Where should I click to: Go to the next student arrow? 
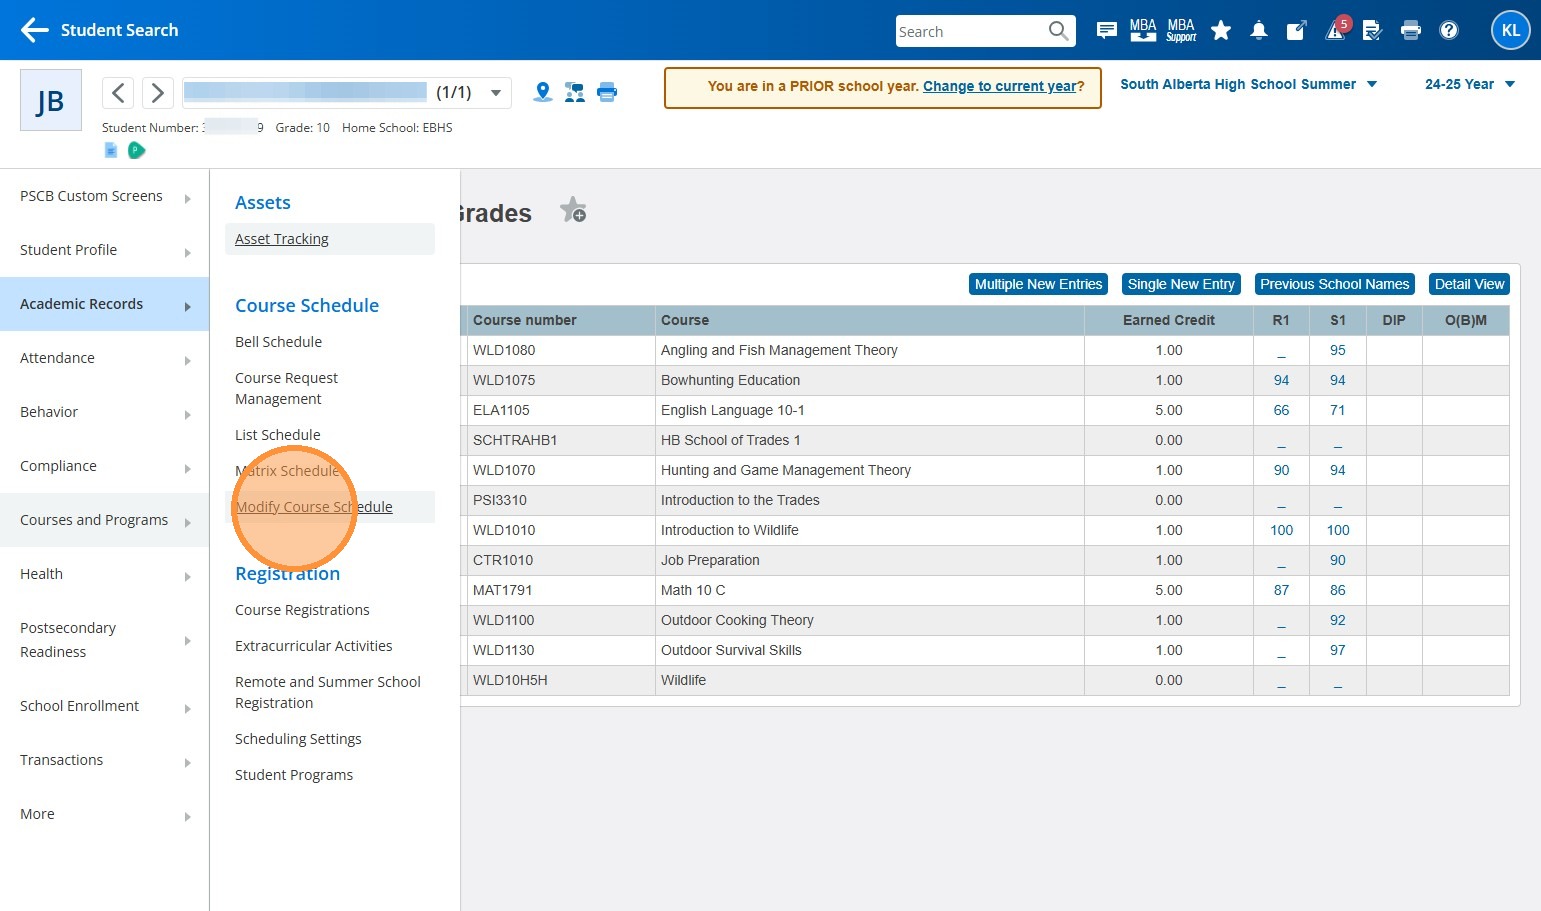157,93
